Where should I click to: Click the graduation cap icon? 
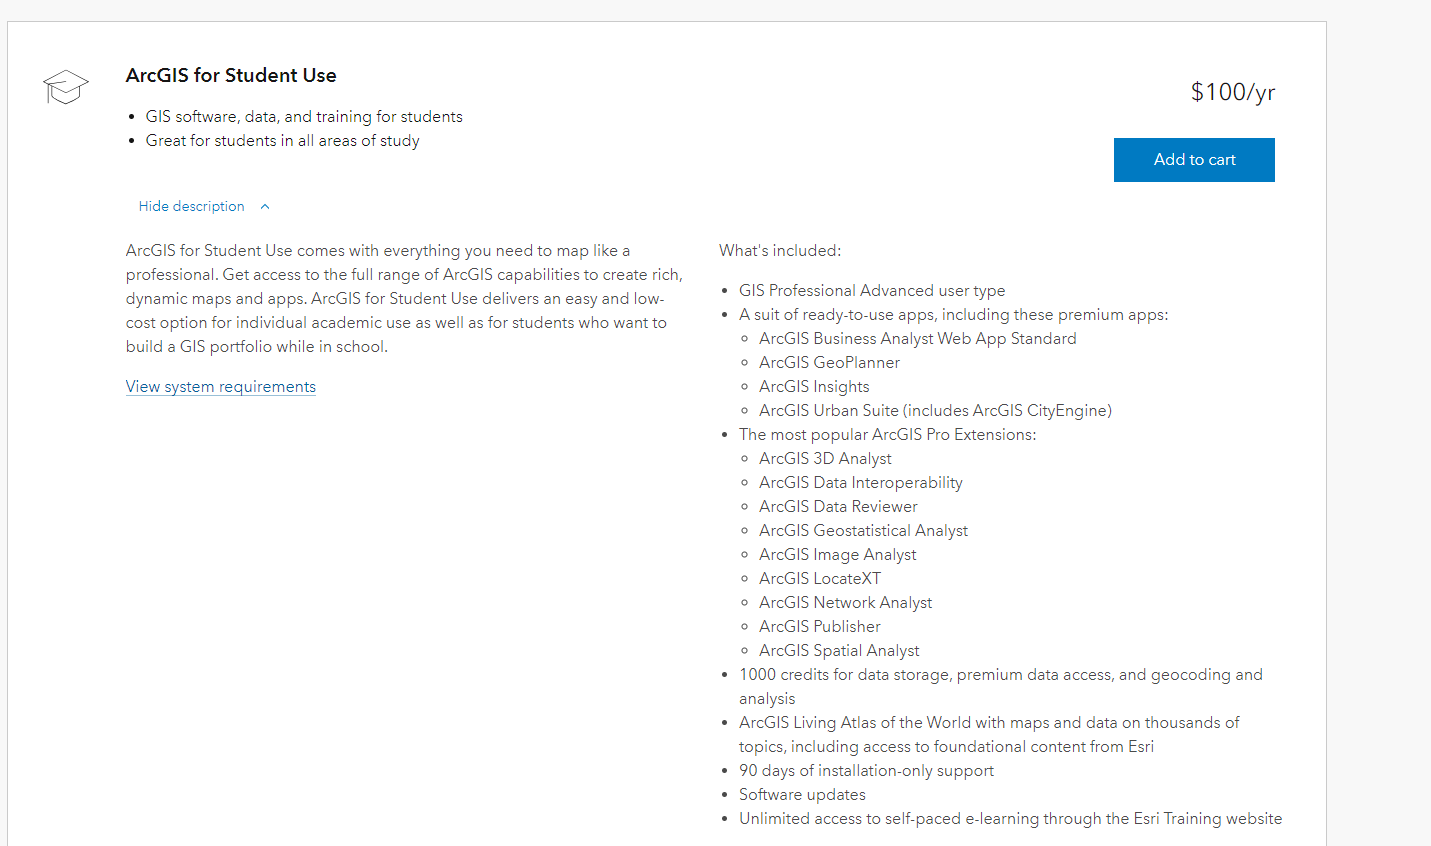pos(65,87)
